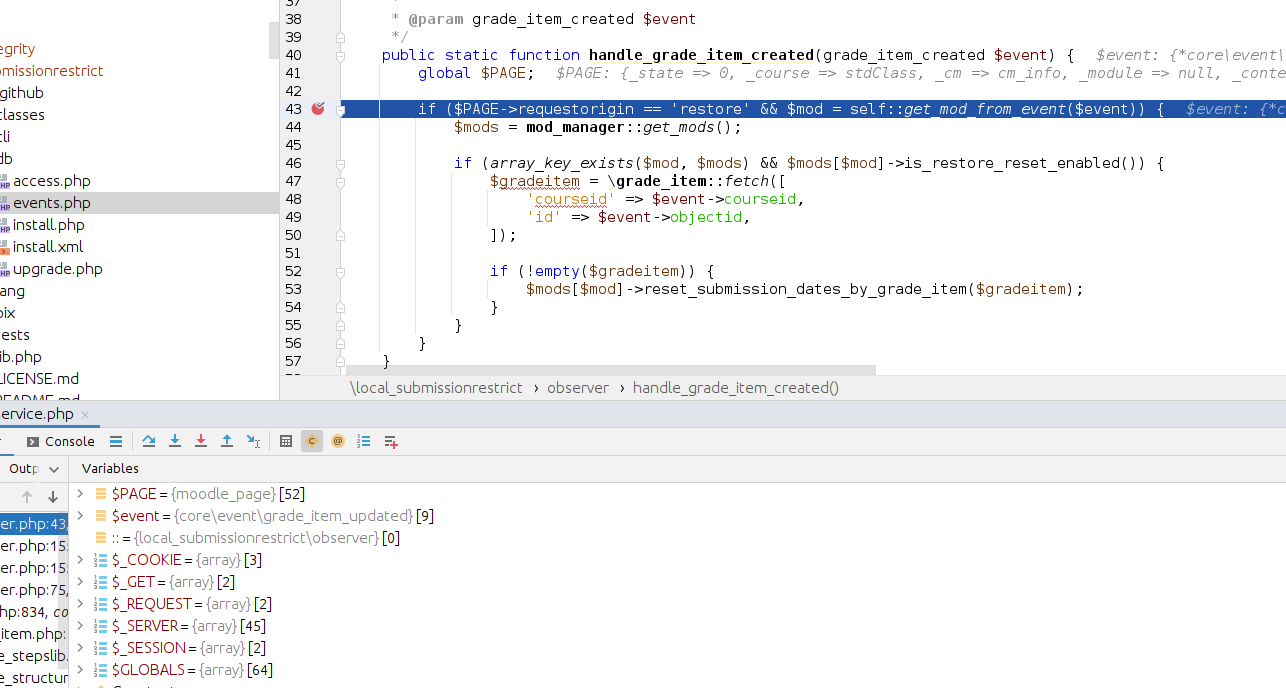This screenshot has height=688, width=1286.
Task: Click the handle_grade_item_created() breadcrumb
Action: (736, 388)
